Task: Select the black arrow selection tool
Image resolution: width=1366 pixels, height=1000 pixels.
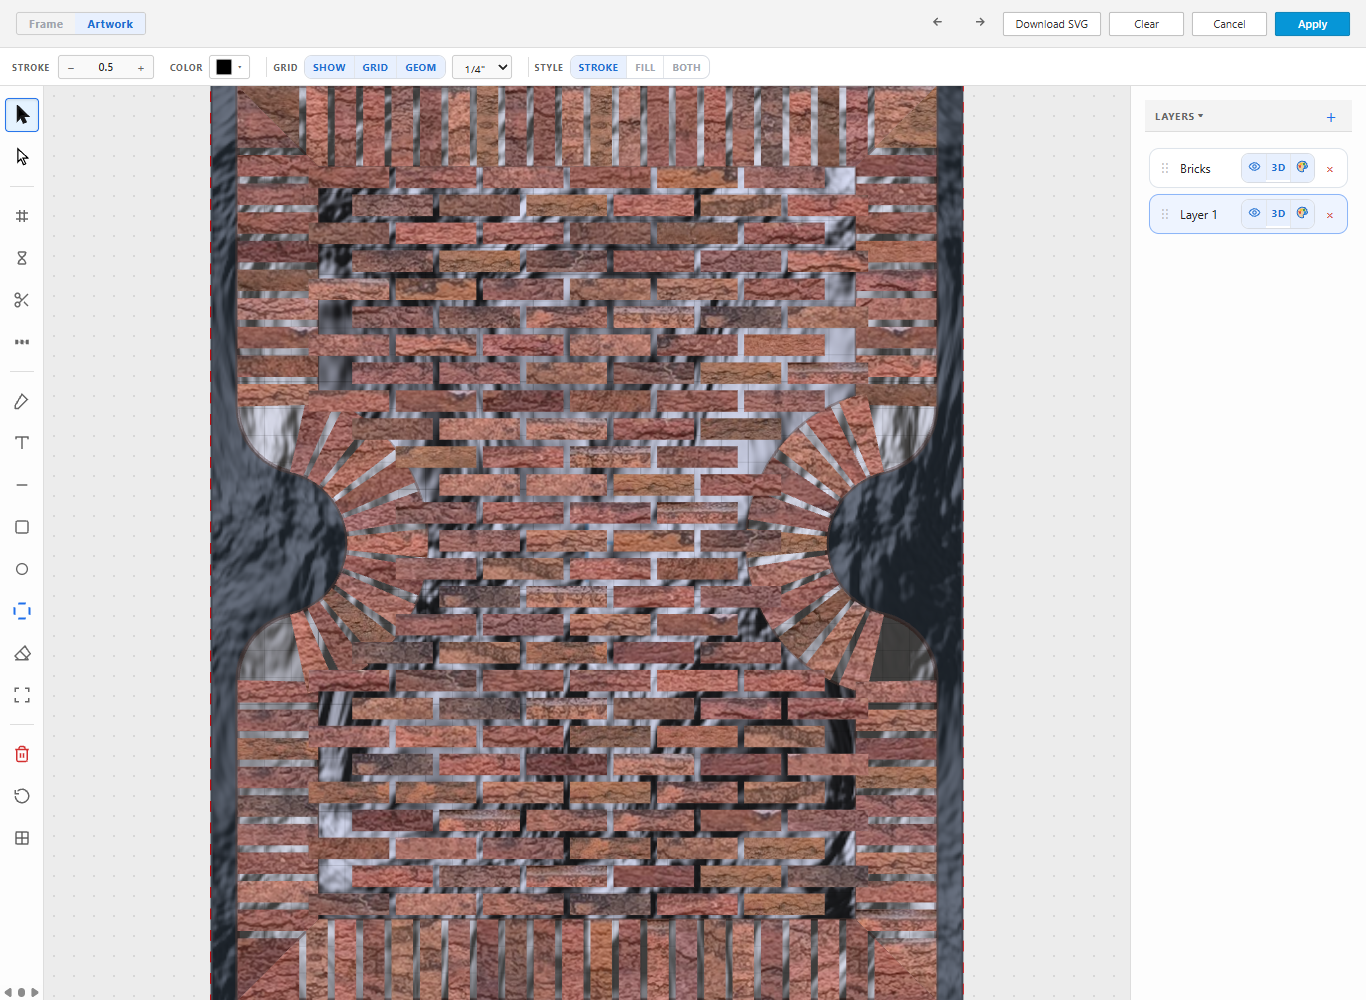Action: (22, 115)
